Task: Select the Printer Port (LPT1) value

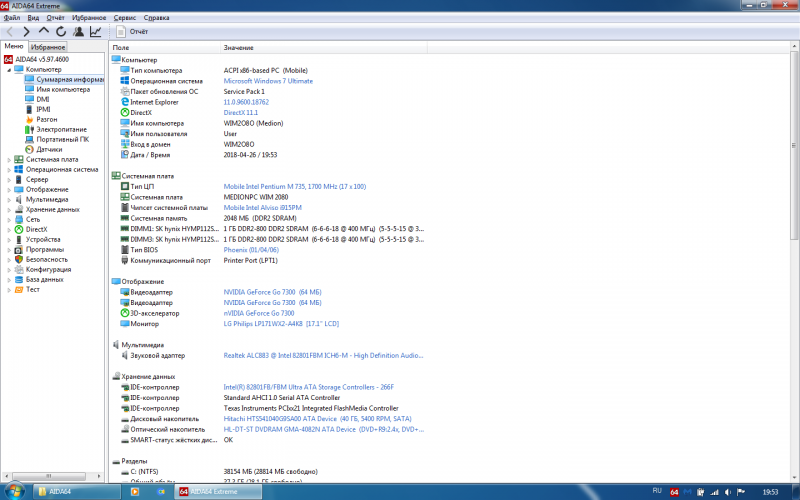Action: (251, 260)
